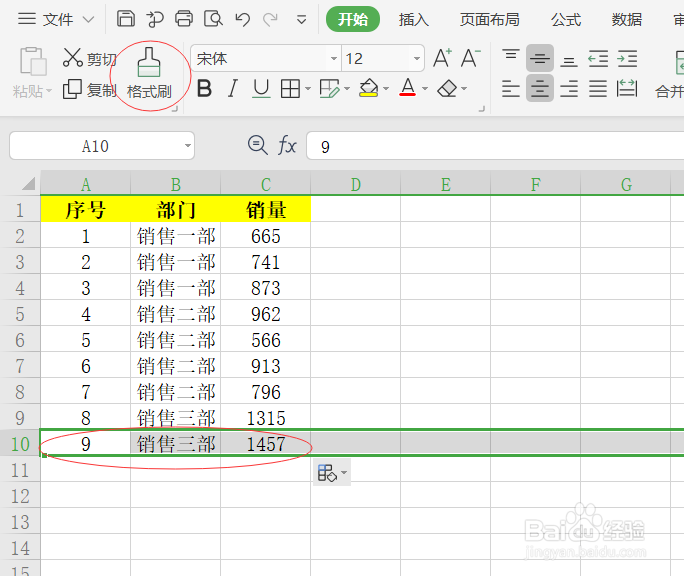The height and width of the screenshot is (576, 684).
Task: Click the draw border table style icon
Action: [329, 89]
